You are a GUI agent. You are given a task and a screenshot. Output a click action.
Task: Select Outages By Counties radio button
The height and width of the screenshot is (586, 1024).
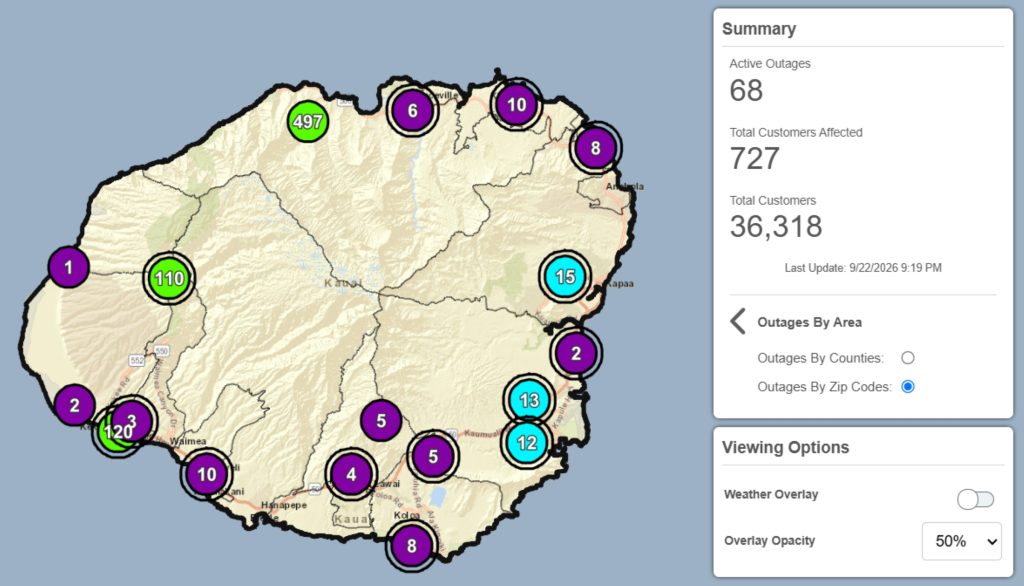(908, 358)
